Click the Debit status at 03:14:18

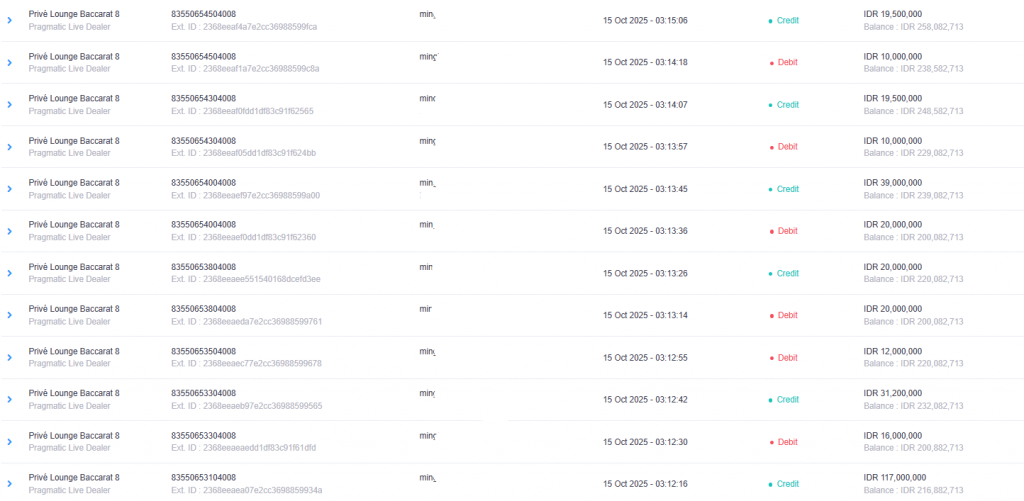(x=787, y=62)
